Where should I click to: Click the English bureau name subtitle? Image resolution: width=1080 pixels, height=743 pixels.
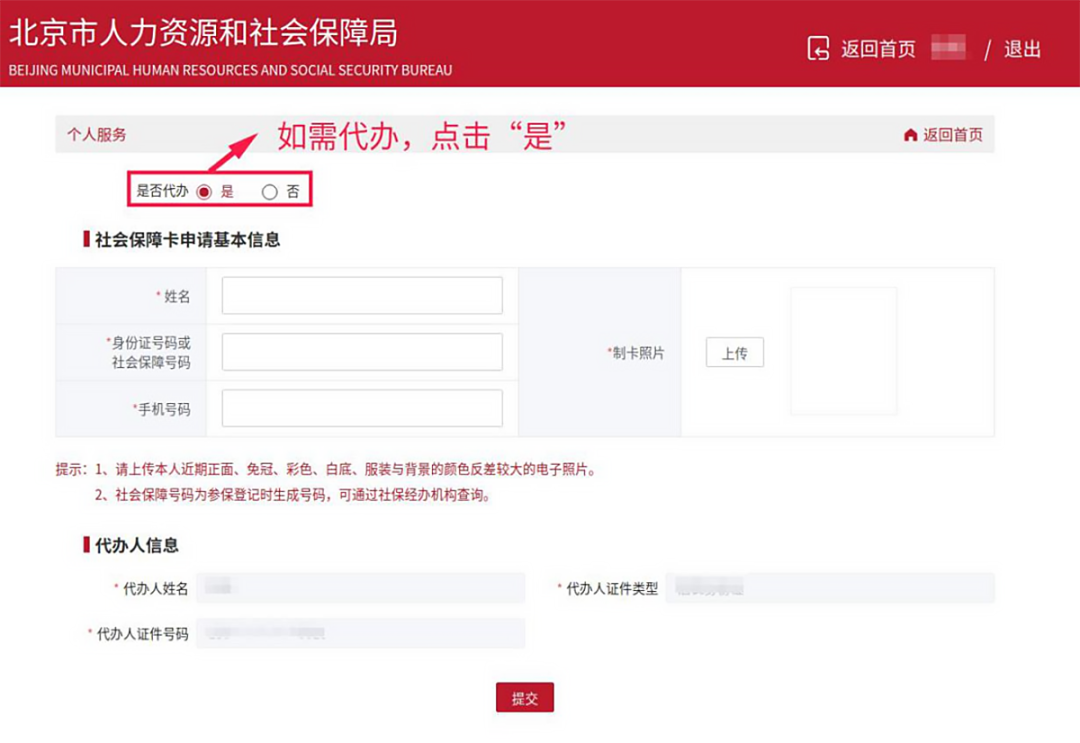click(x=230, y=71)
